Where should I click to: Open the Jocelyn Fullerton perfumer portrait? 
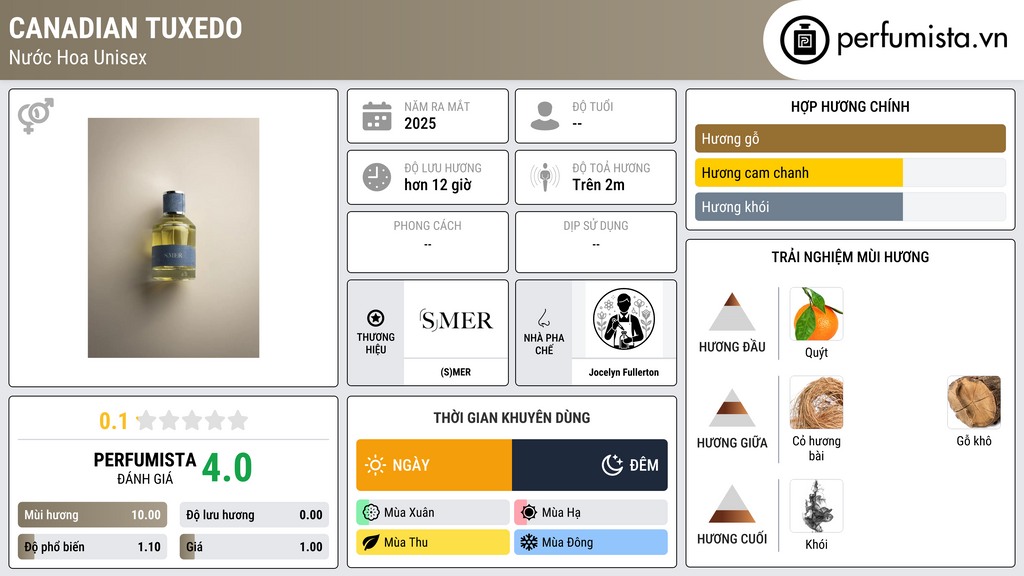point(624,319)
